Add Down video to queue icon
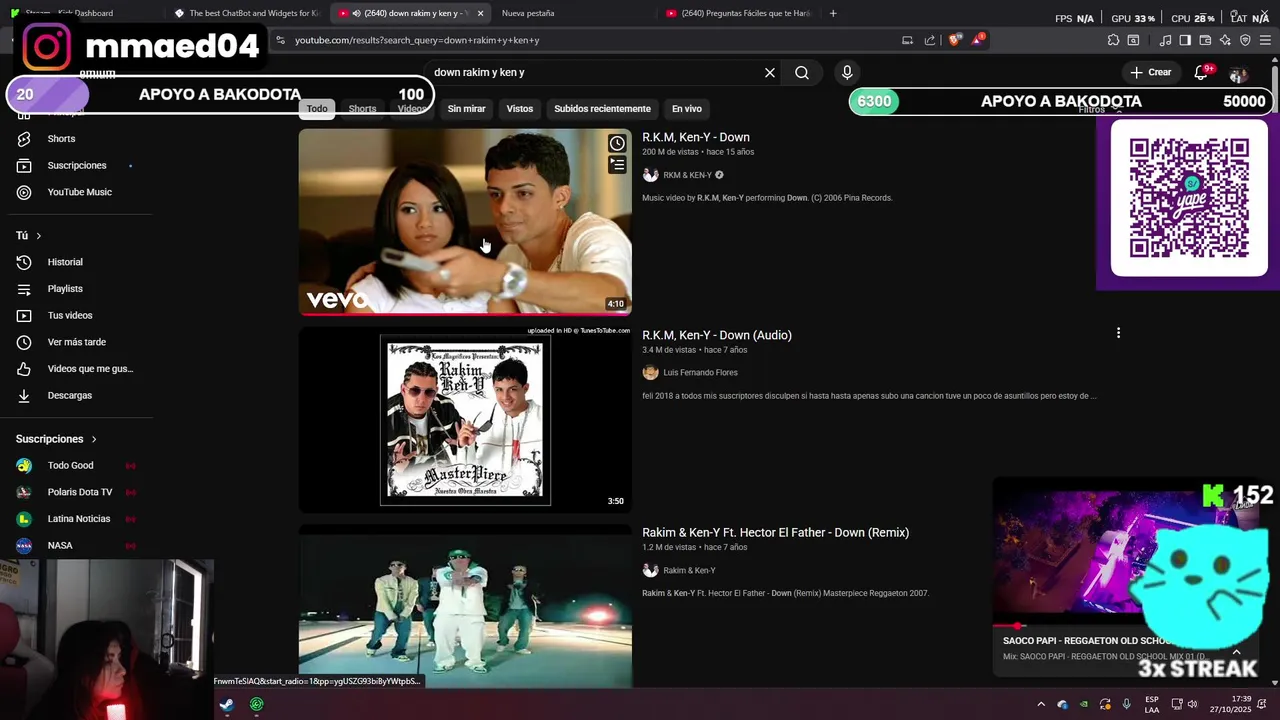This screenshot has height=720, width=1280. (x=617, y=165)
